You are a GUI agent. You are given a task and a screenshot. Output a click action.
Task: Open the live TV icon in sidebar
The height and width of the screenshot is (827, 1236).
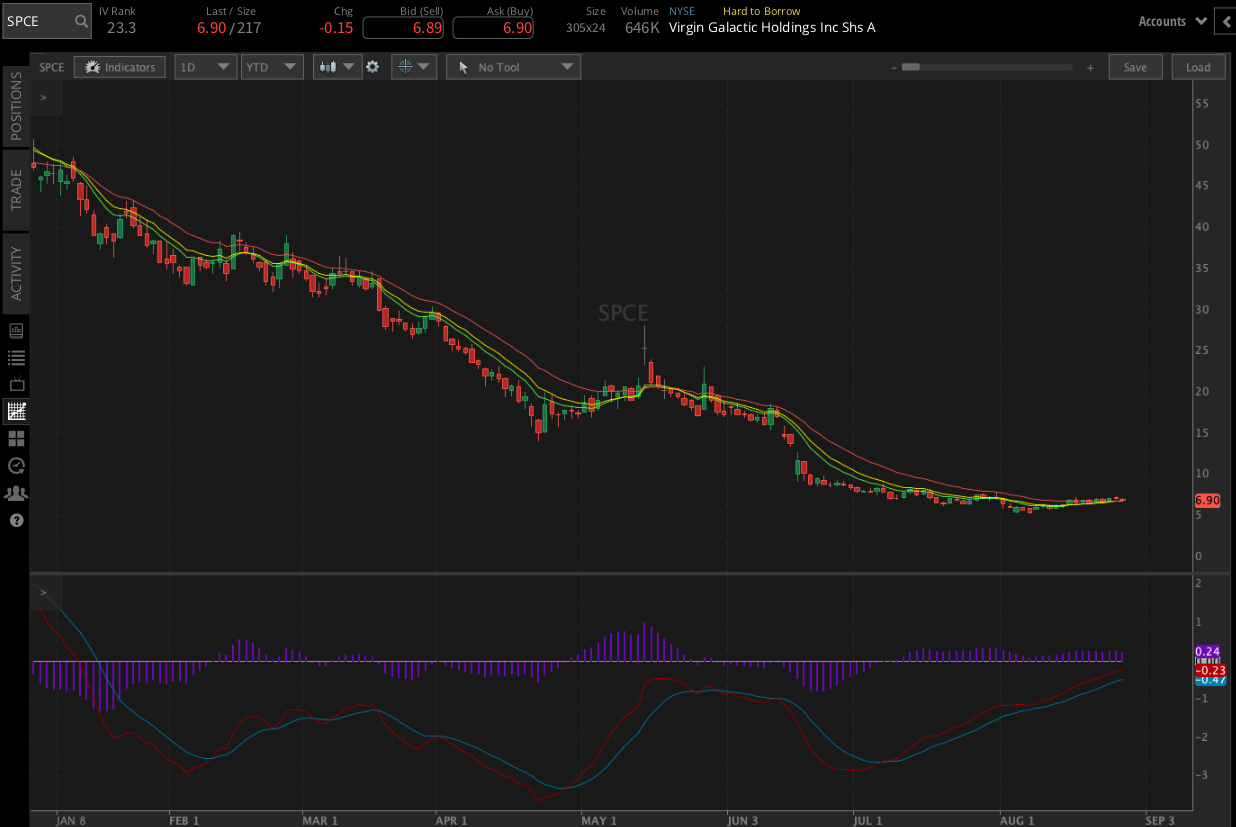(16, 384)
